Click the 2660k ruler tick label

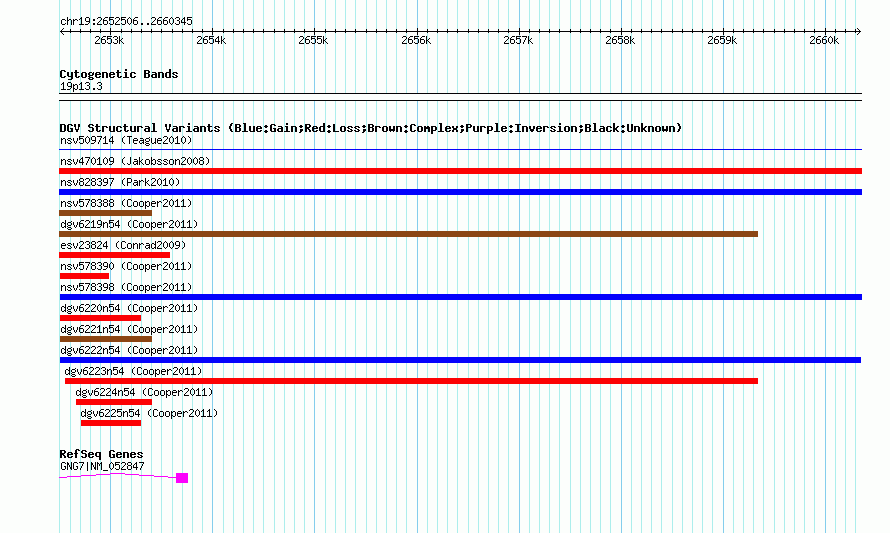824,40
